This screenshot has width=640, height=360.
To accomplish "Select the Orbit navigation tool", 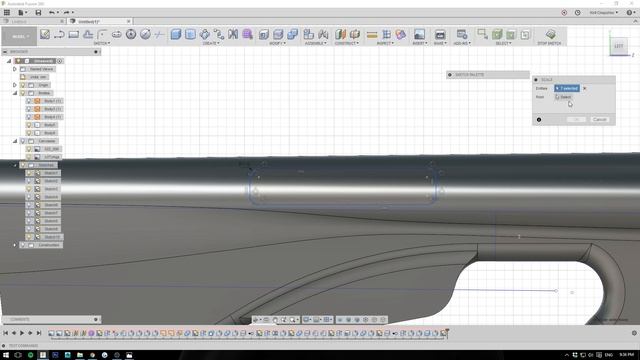I will point(256,320).
